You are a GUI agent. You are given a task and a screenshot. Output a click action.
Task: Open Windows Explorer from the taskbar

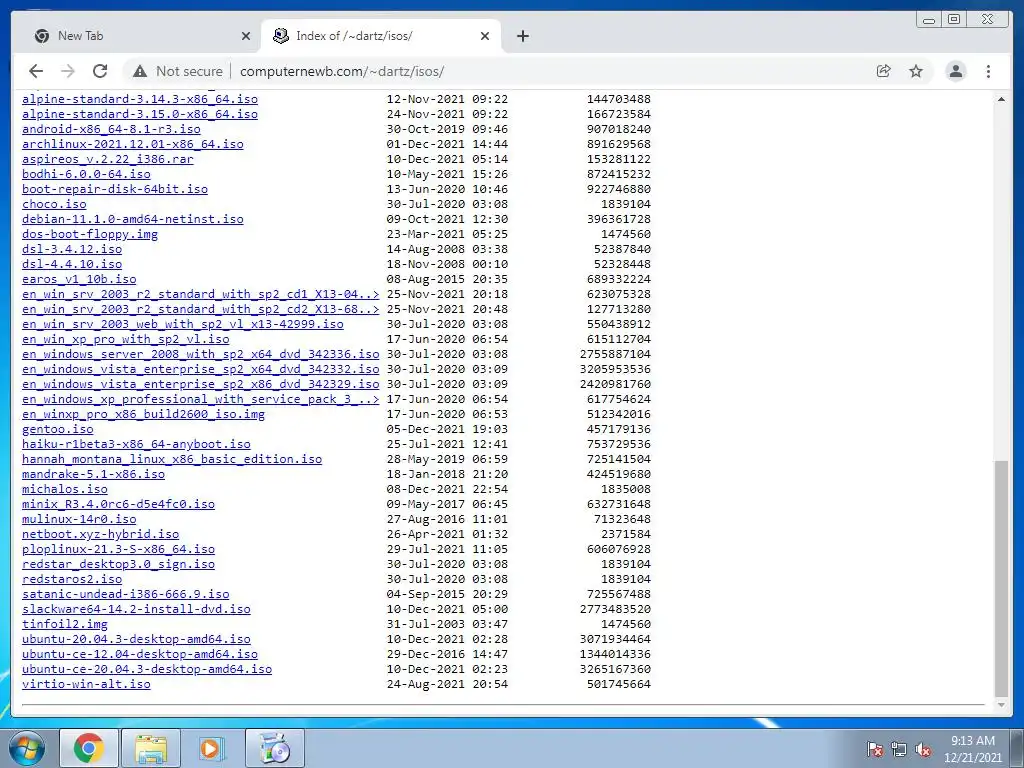pyautogui.click(x=151, y=748)
